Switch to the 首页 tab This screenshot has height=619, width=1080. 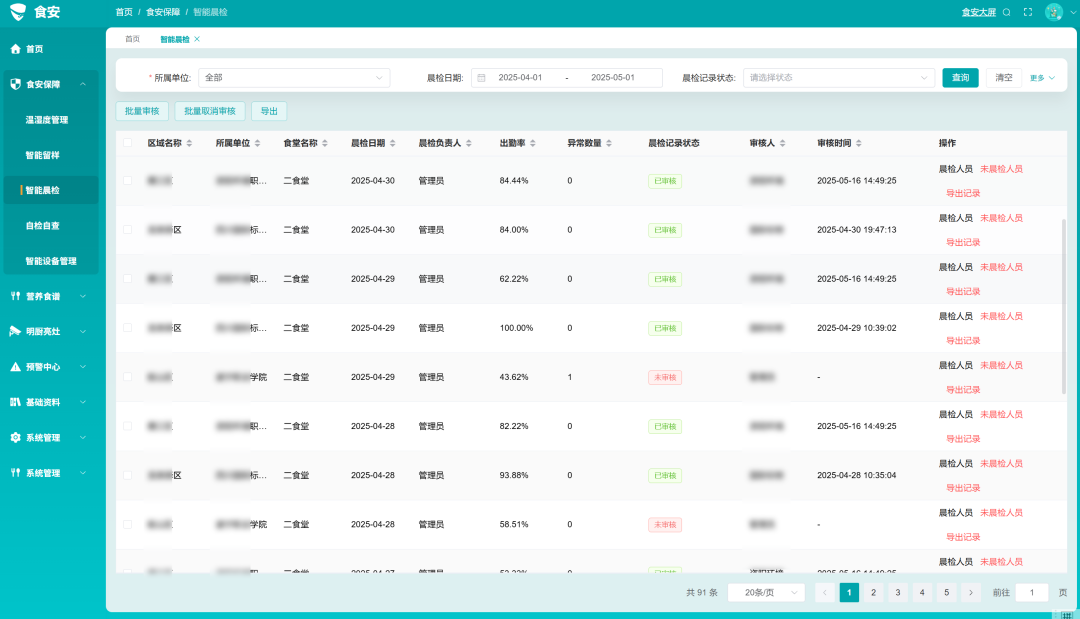point(132,39)
